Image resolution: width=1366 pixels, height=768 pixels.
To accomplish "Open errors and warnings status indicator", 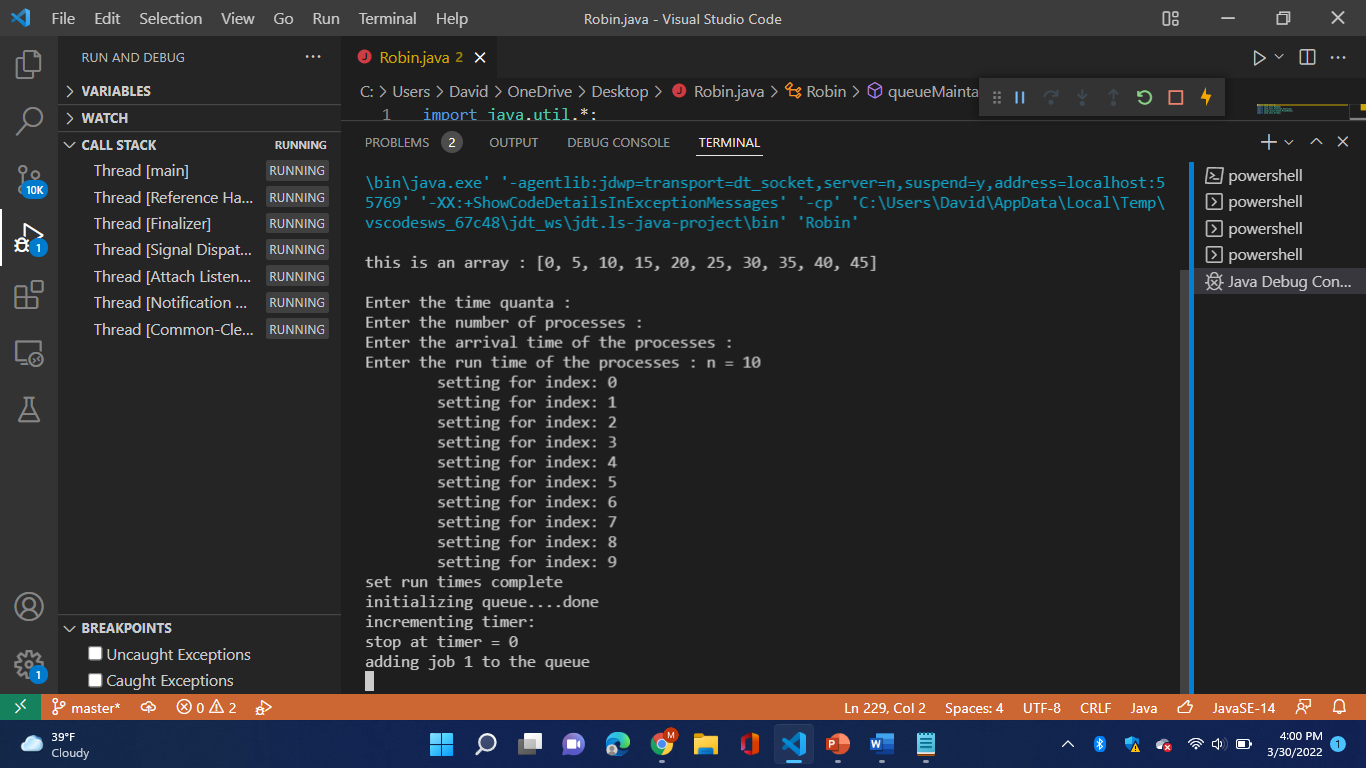I will pyautogui.click(x=207, y=707).
